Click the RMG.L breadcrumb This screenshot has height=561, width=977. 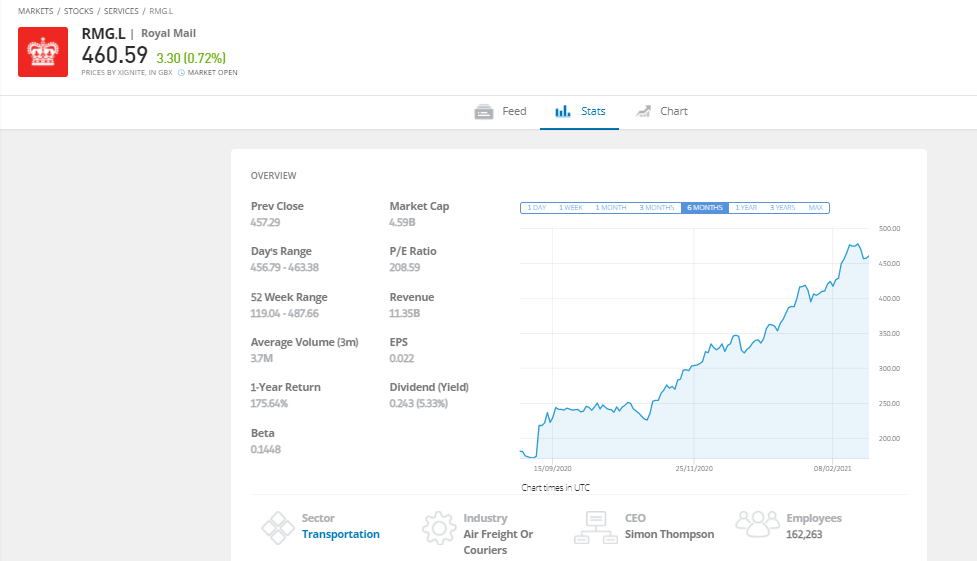click(161, 11)
